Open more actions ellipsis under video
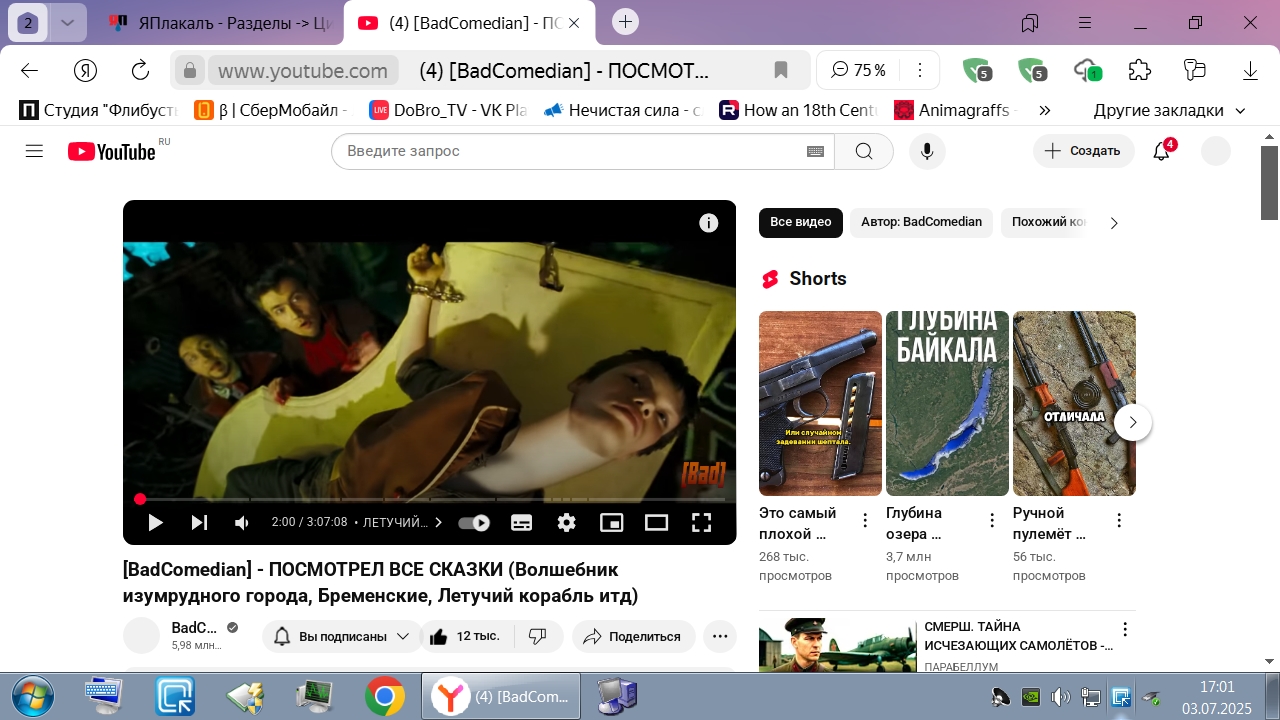 (x=720, y=636)
